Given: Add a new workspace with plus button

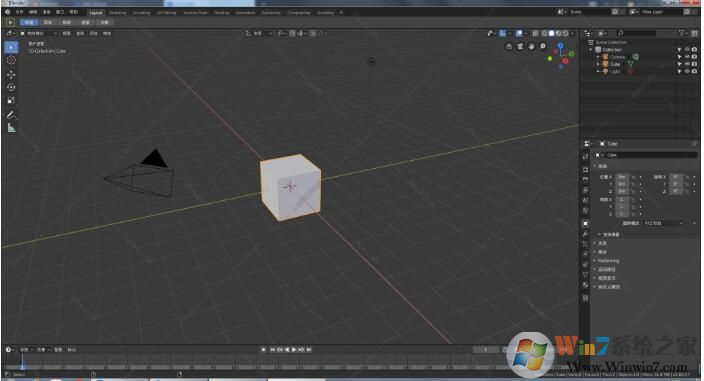Looking at the screenshot, I should (x=341, y=13).
